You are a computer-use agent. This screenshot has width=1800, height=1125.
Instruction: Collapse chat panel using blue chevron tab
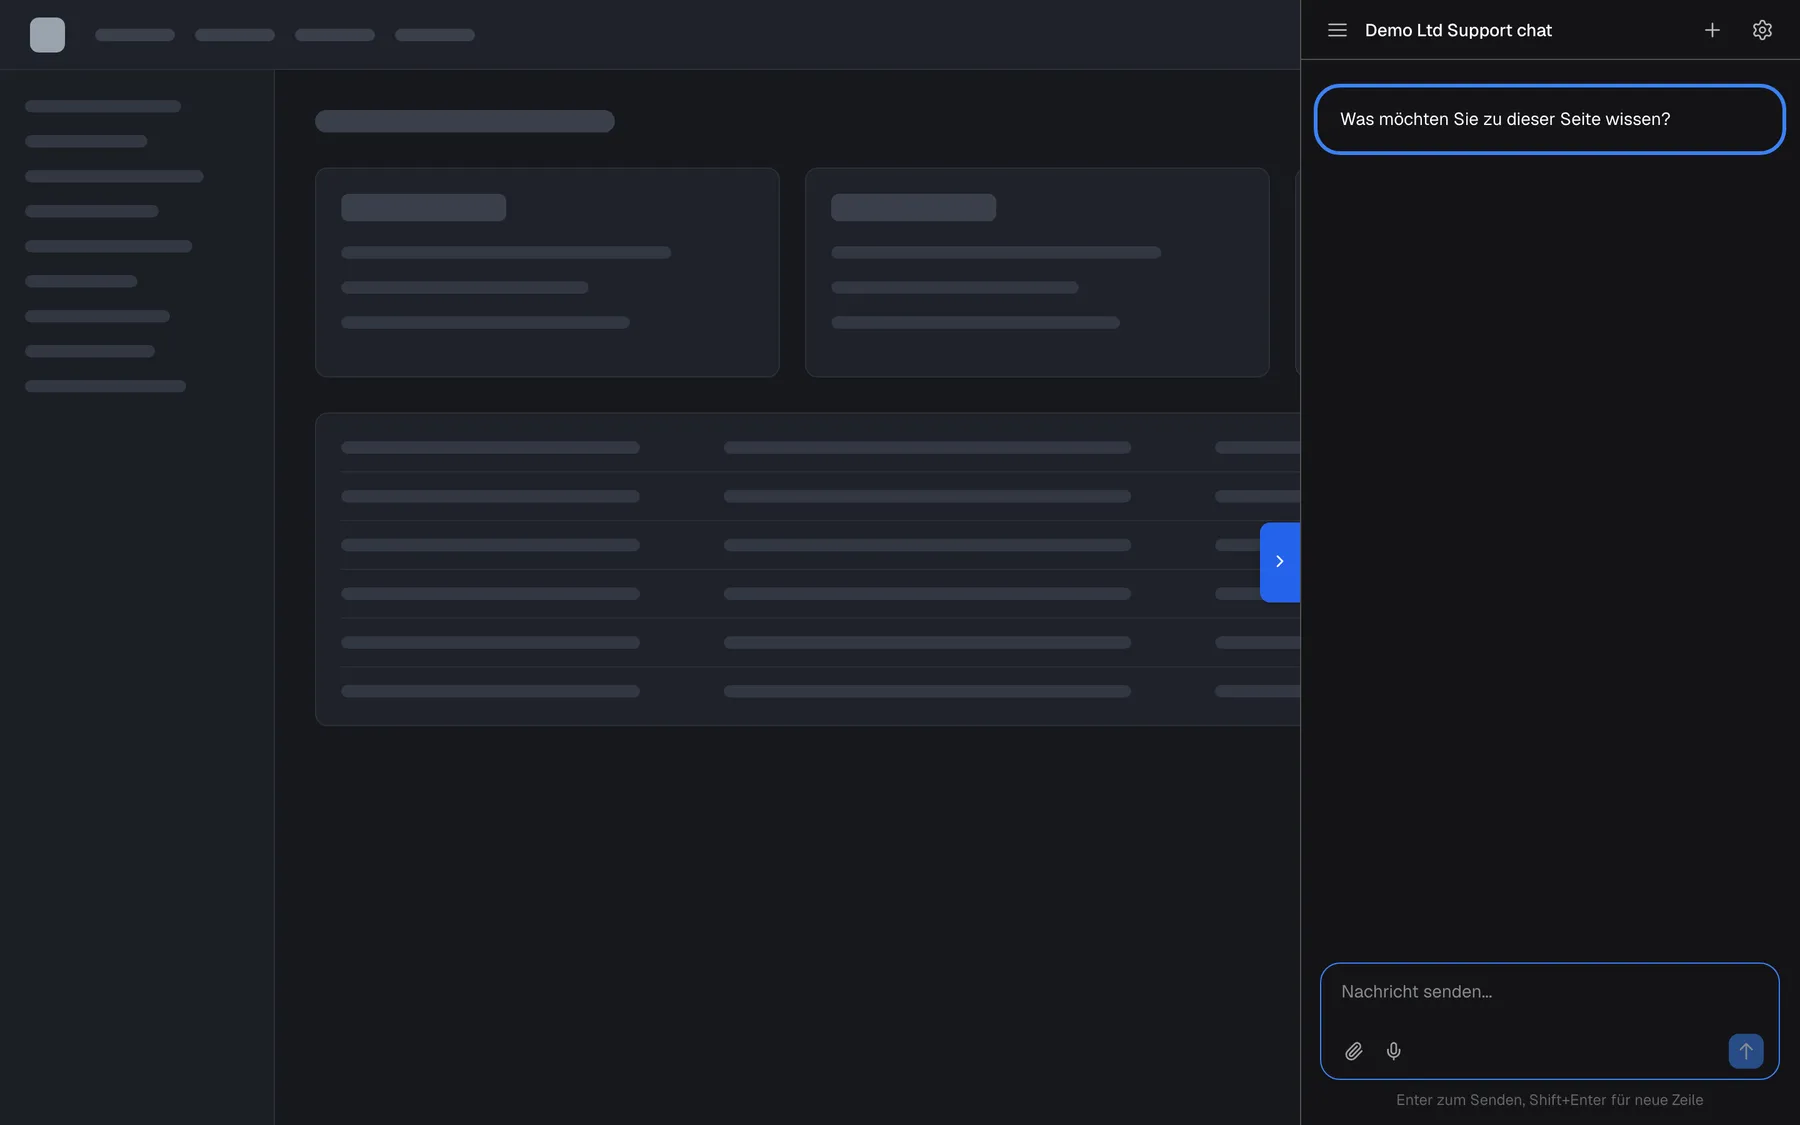pos(1280,562)
